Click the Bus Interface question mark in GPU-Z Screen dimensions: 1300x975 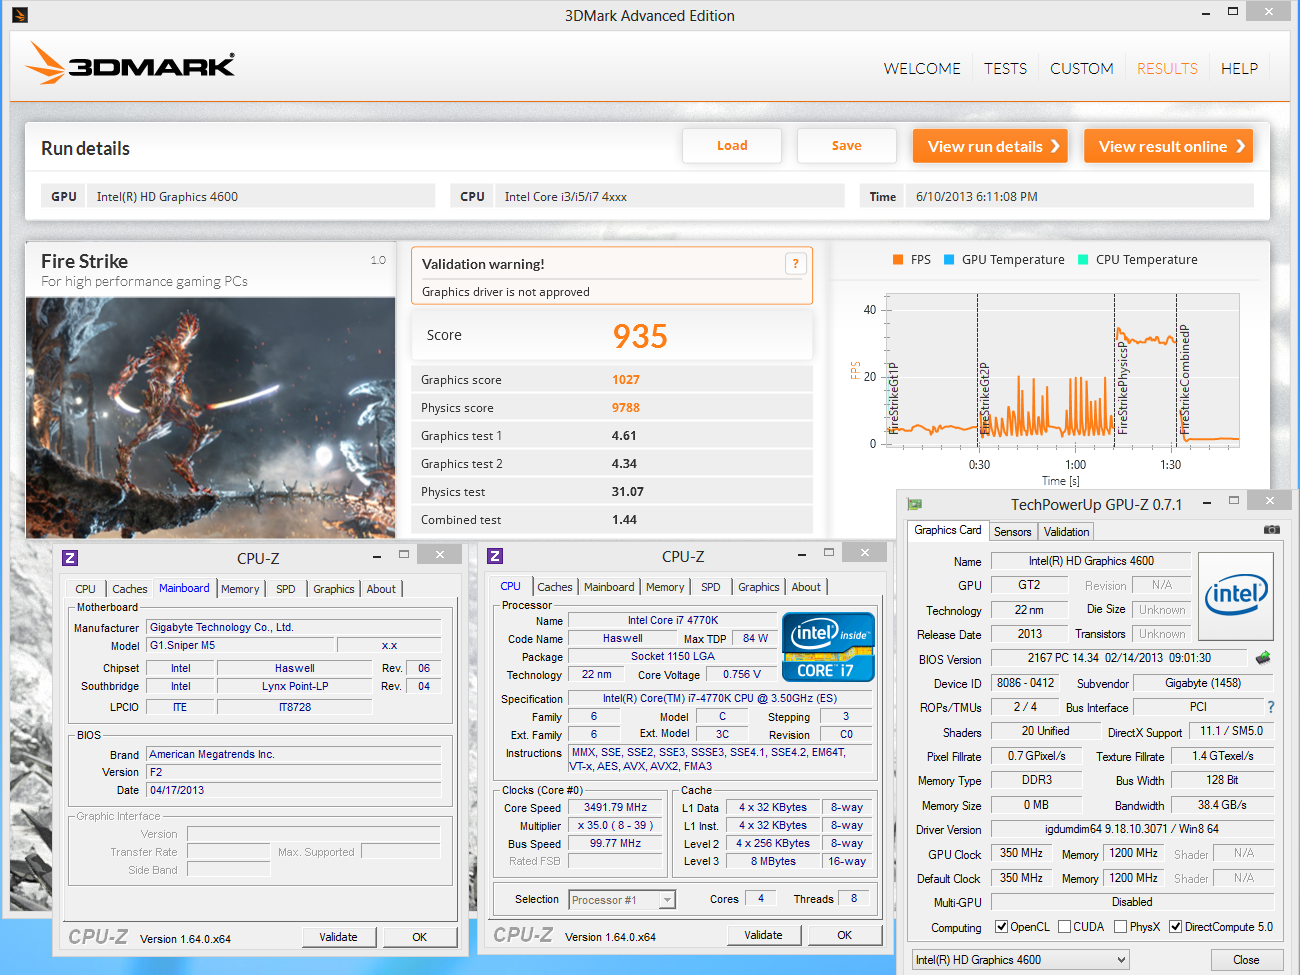(1271, 707)
